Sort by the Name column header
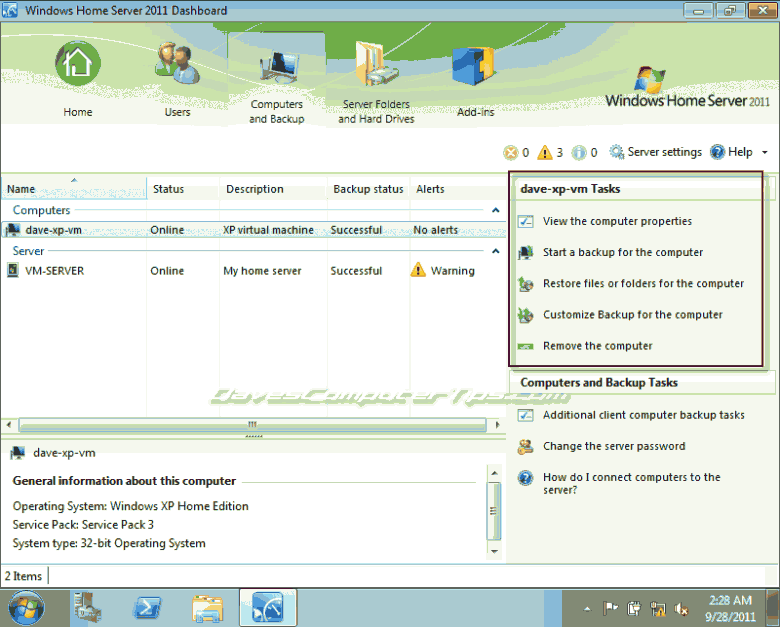The height and width of the screenshot is (627, 780). (x=74, y=189)
